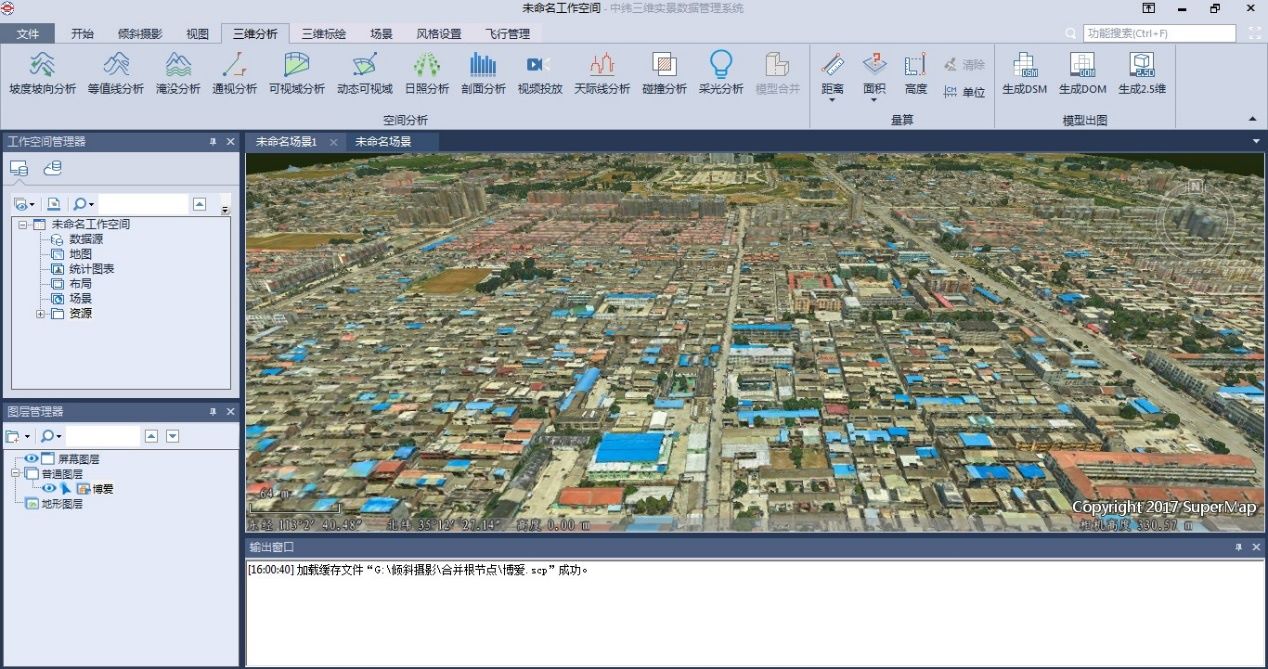Switch to workspace tree view icon in 工作空间管理器
The width and height of the screenshot is (1268, 669).
point(19,168)
